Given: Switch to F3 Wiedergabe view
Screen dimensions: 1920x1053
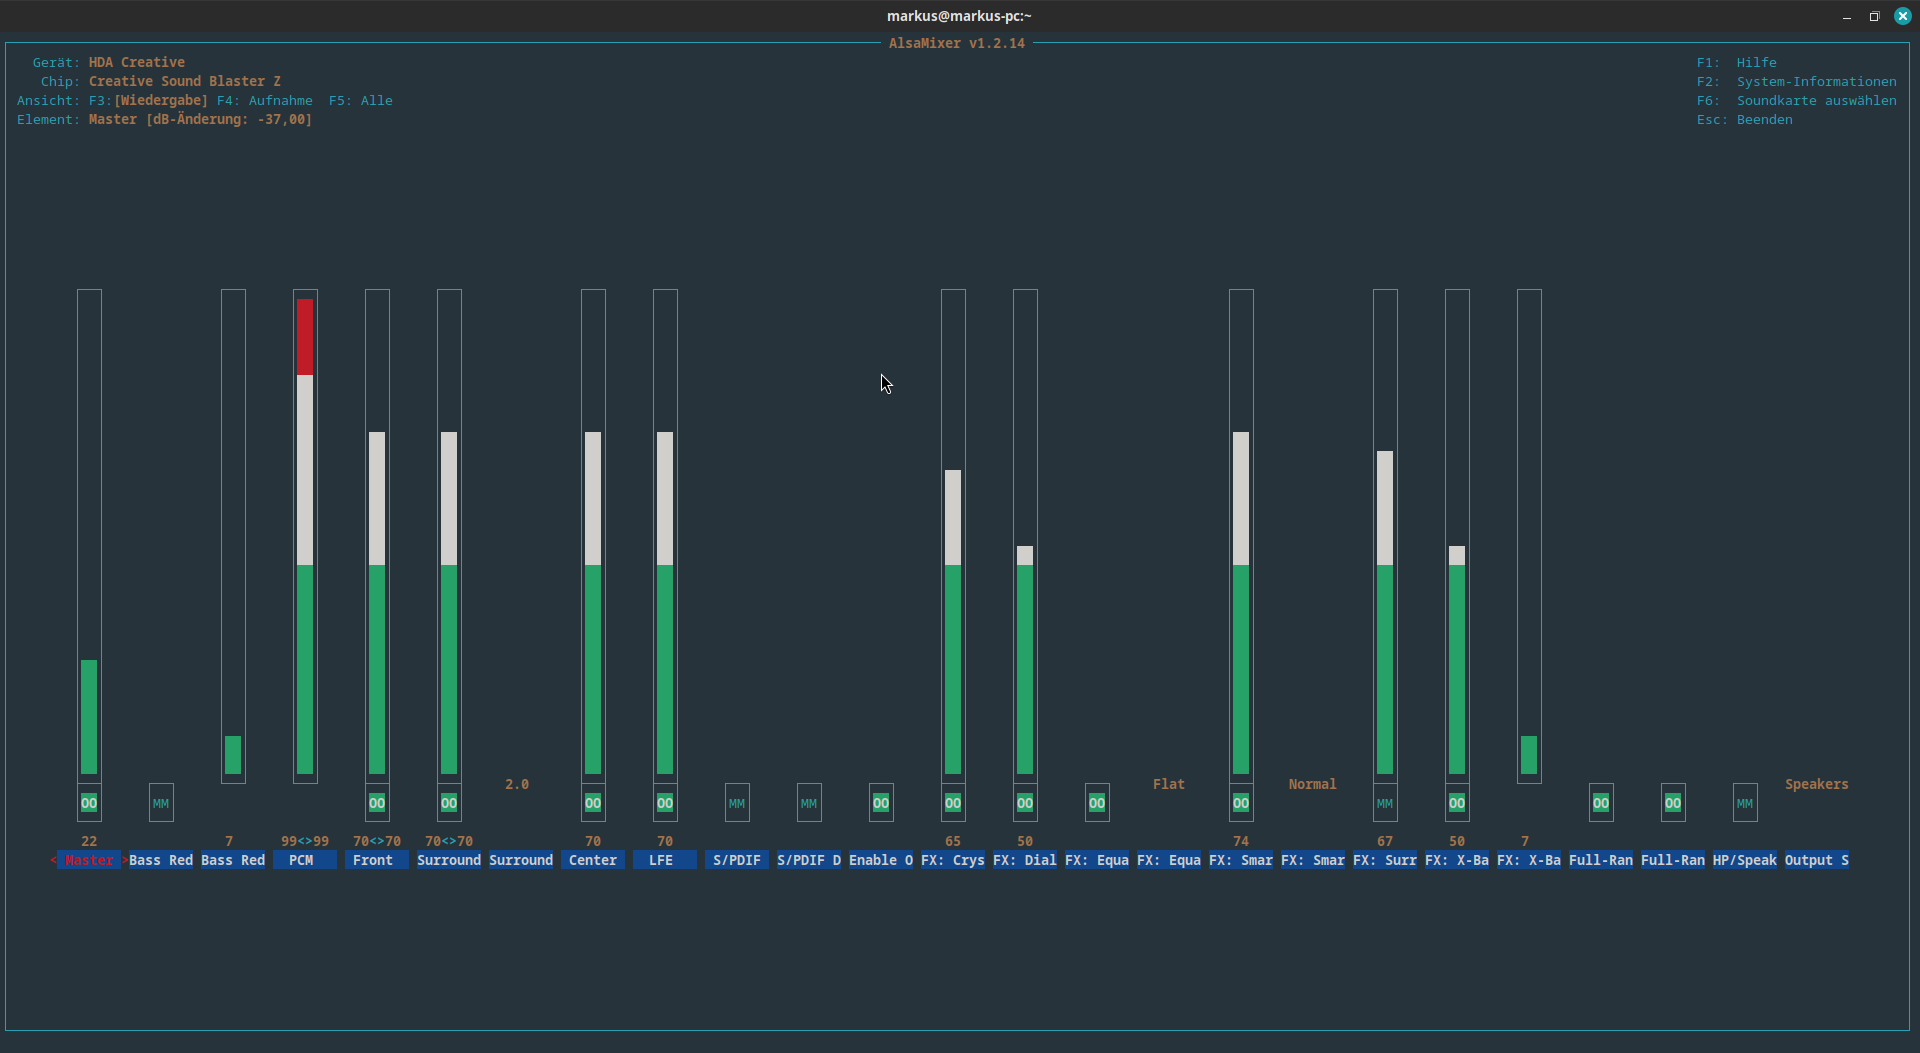Looking at the screenshot, I should (x=149, y=100).
